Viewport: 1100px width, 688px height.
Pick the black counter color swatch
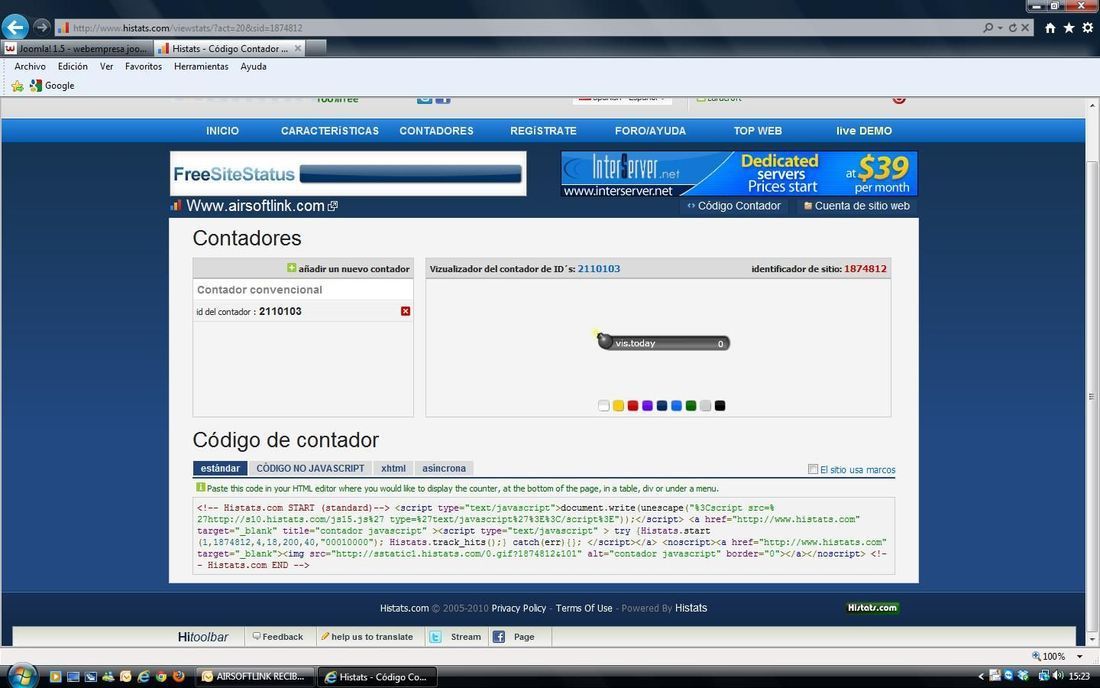pyautogui.click(x=720, y=405)
